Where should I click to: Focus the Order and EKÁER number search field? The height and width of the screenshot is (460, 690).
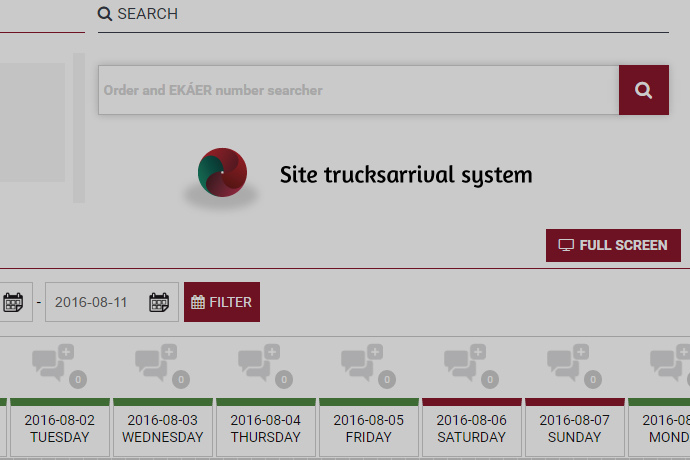coord(358,90)
